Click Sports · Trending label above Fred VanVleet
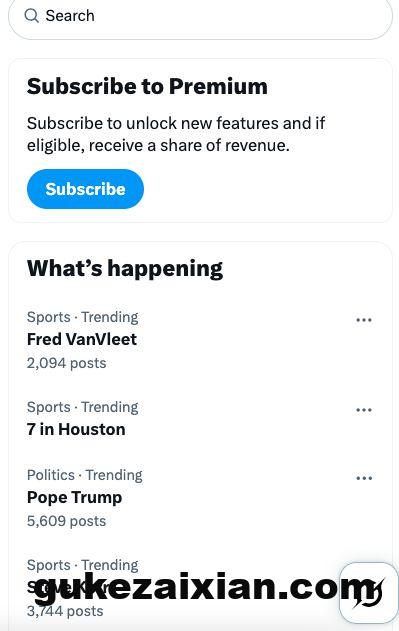Viewport: 399px width, 631px height. 83,317
